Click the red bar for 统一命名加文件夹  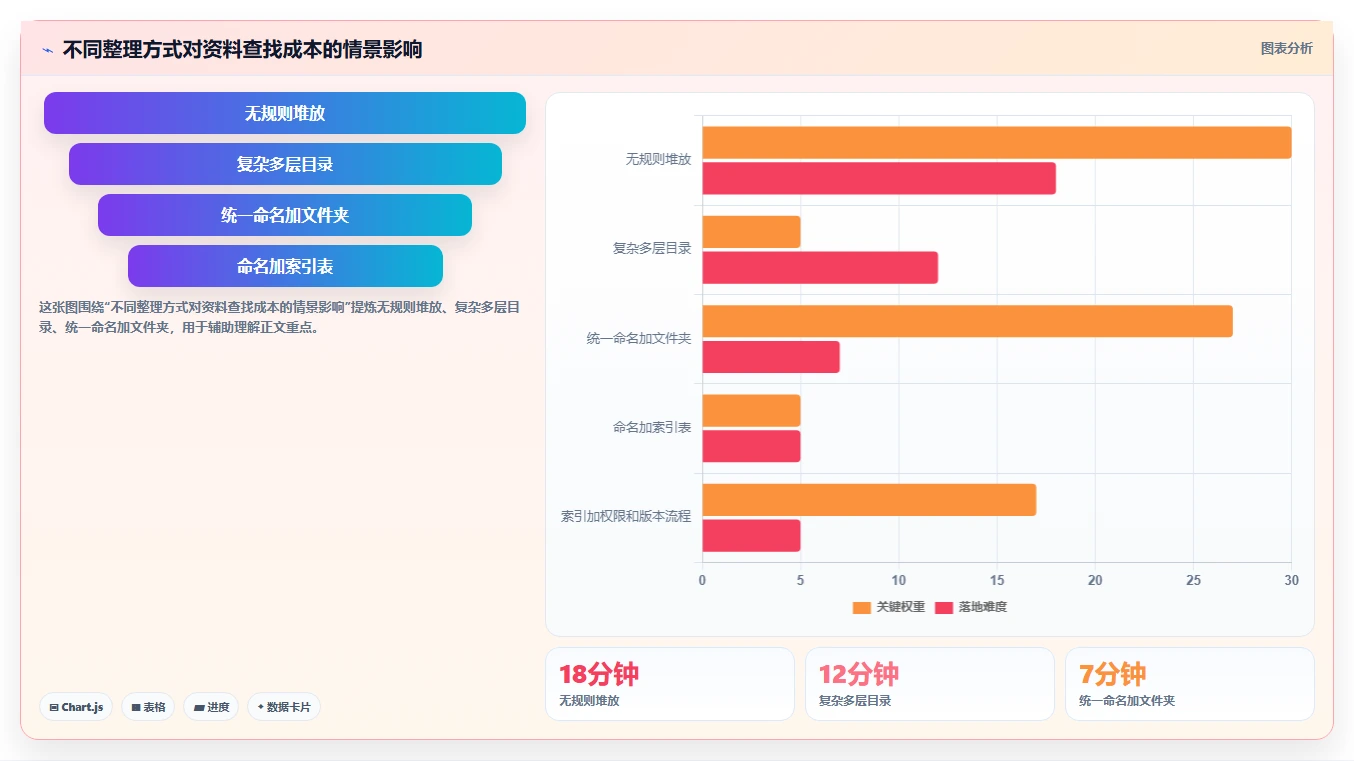click(x=771, y=357)
